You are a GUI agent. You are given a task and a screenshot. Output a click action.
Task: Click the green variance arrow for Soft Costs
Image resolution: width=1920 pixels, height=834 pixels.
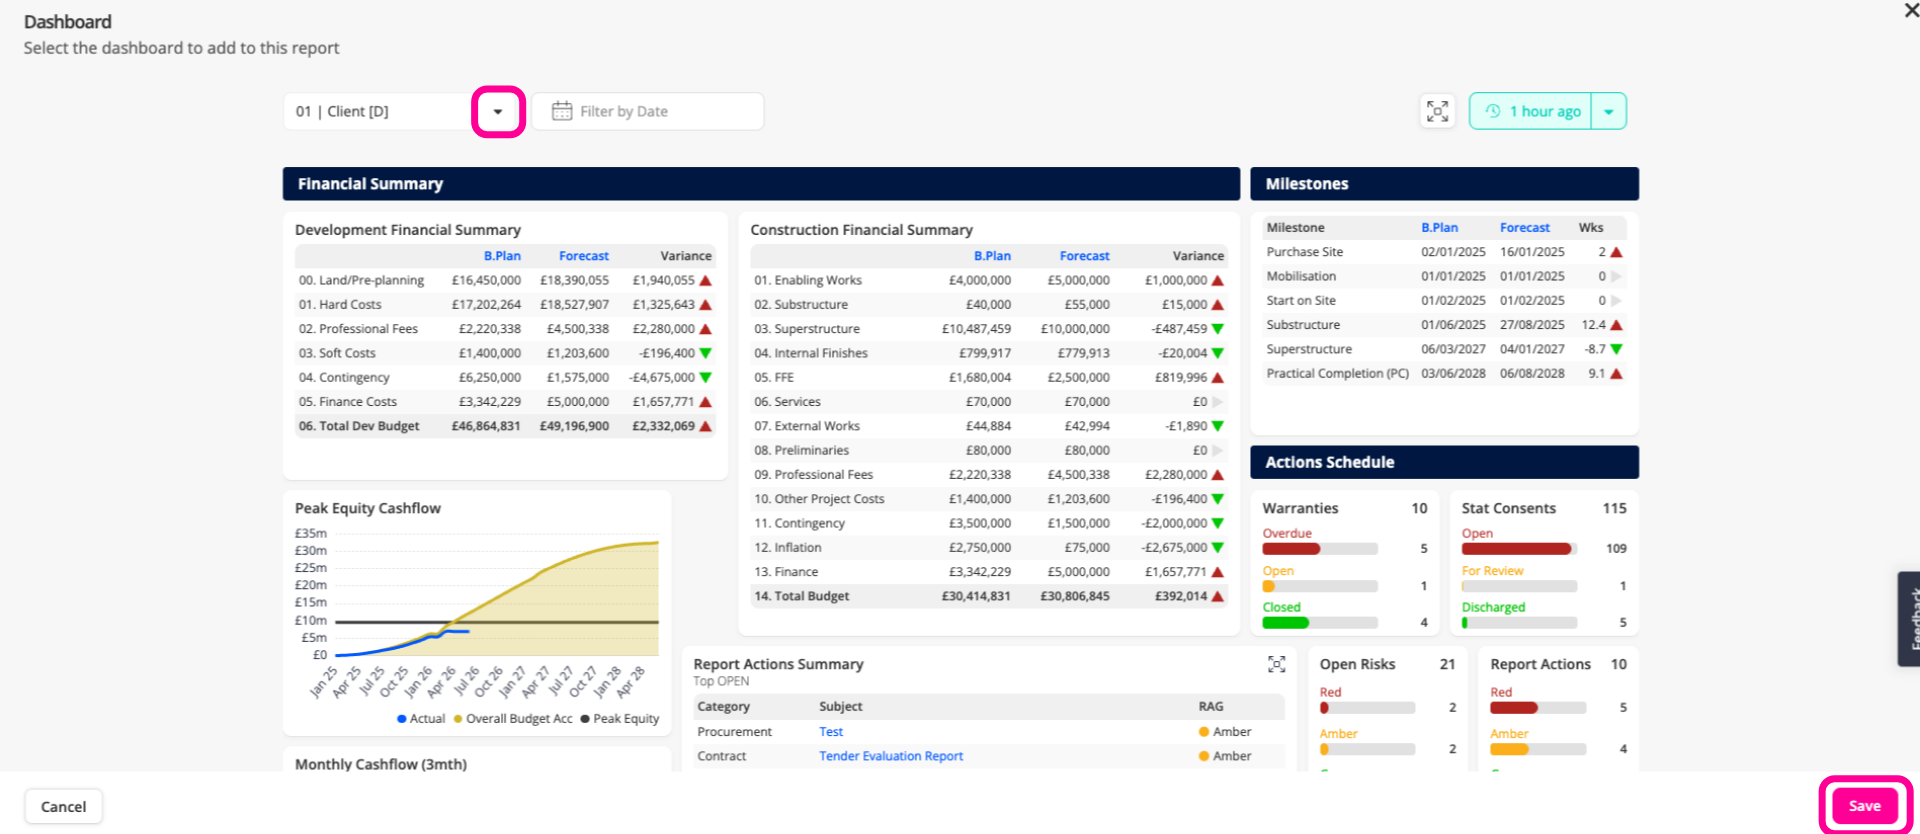705,353
